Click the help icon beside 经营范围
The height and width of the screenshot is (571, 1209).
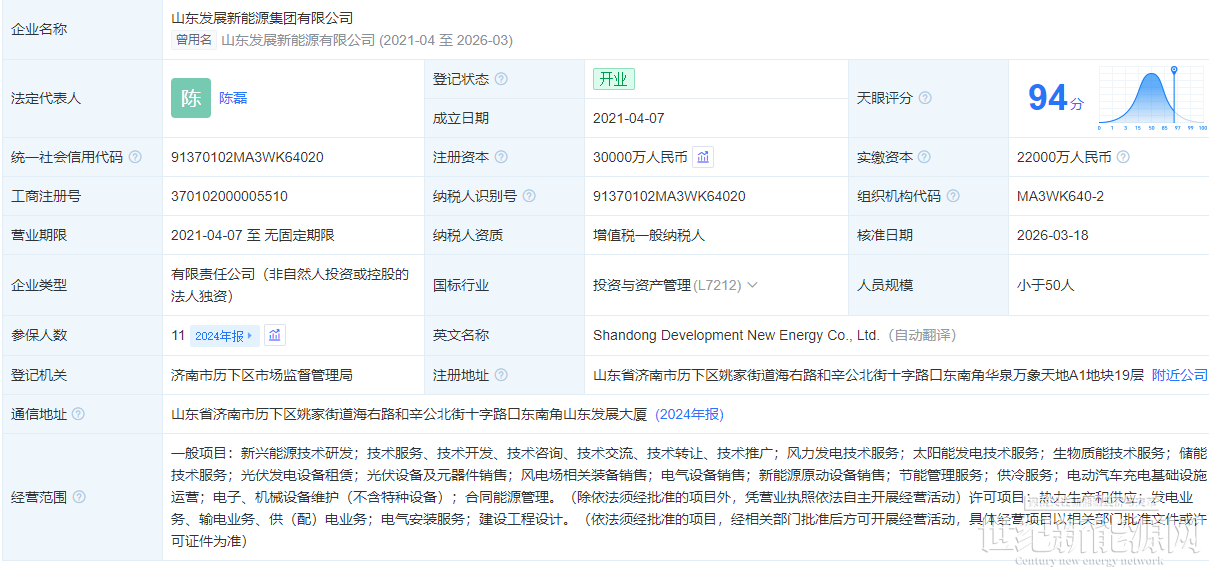79,497
